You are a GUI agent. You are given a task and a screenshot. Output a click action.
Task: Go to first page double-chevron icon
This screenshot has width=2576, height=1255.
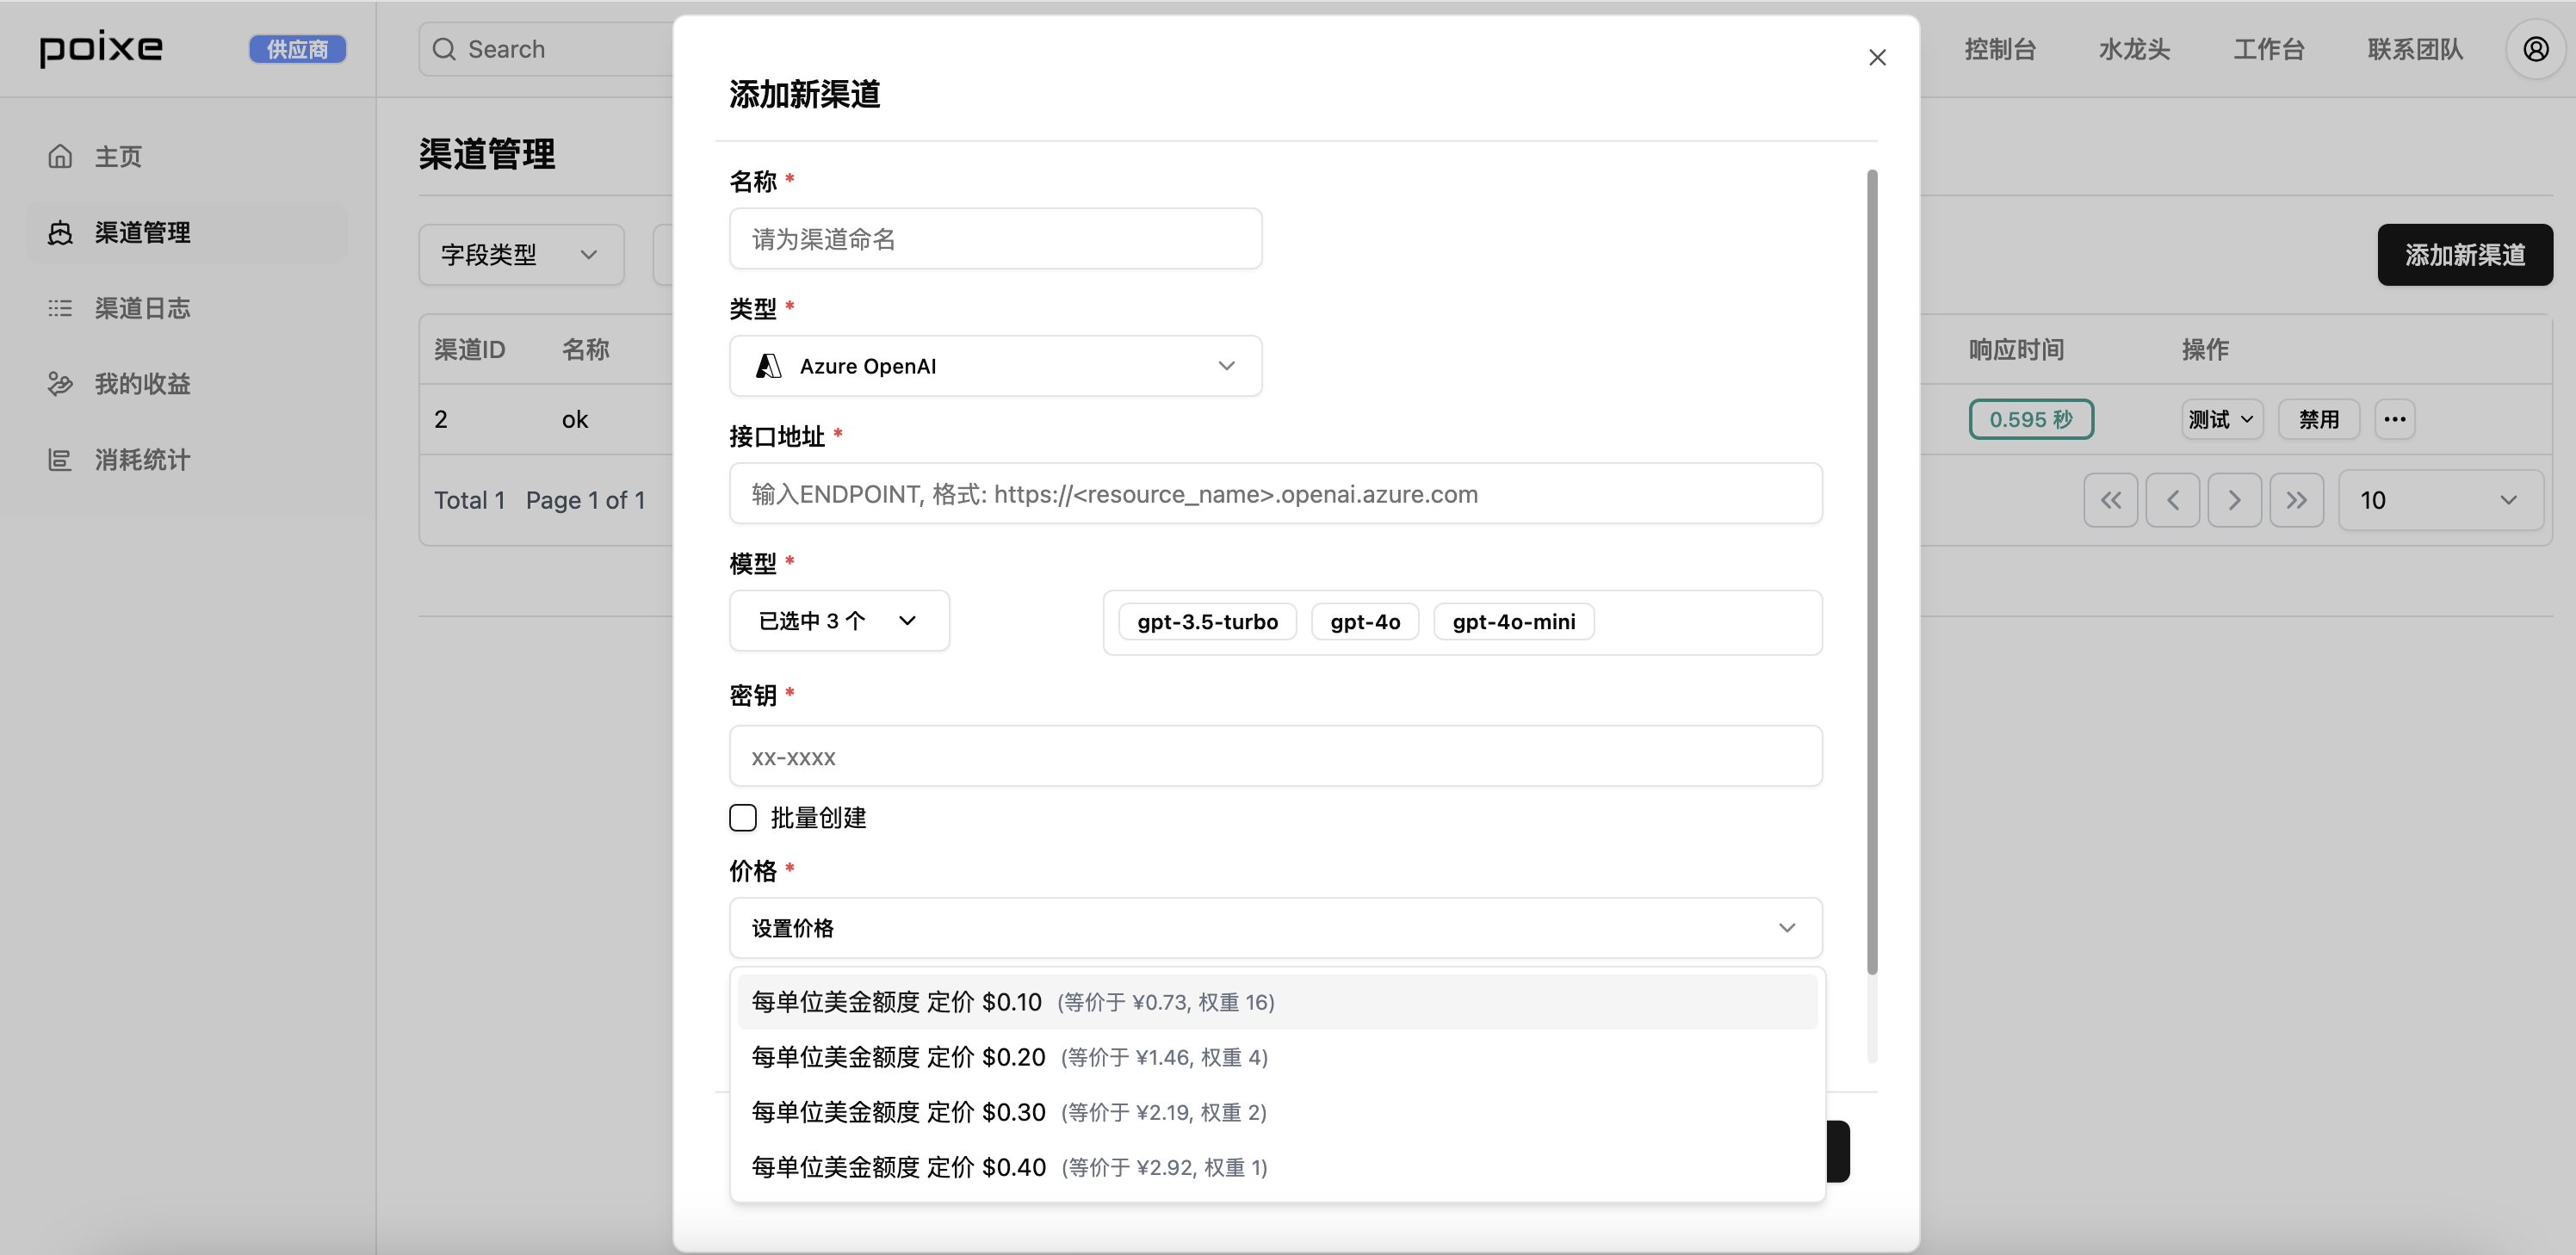pos(2110,500)
